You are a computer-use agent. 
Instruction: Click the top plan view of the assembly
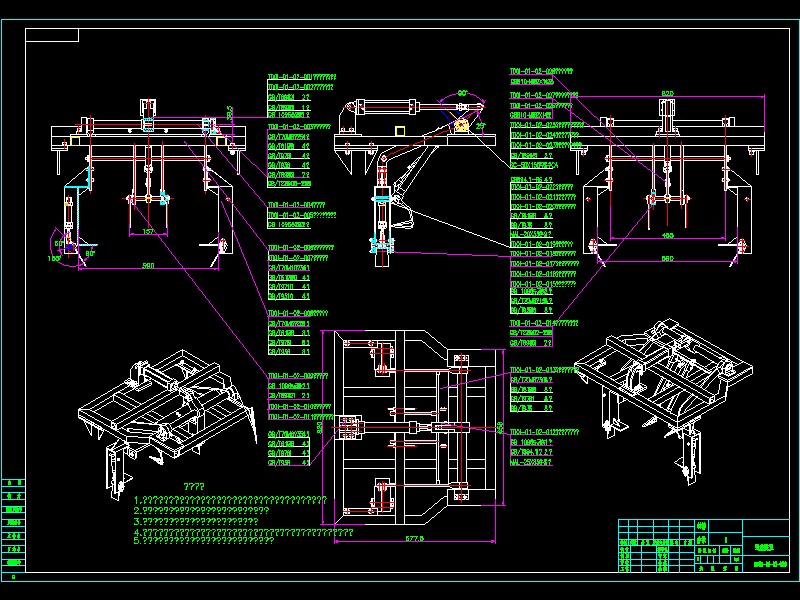click(x=414, y=428)
